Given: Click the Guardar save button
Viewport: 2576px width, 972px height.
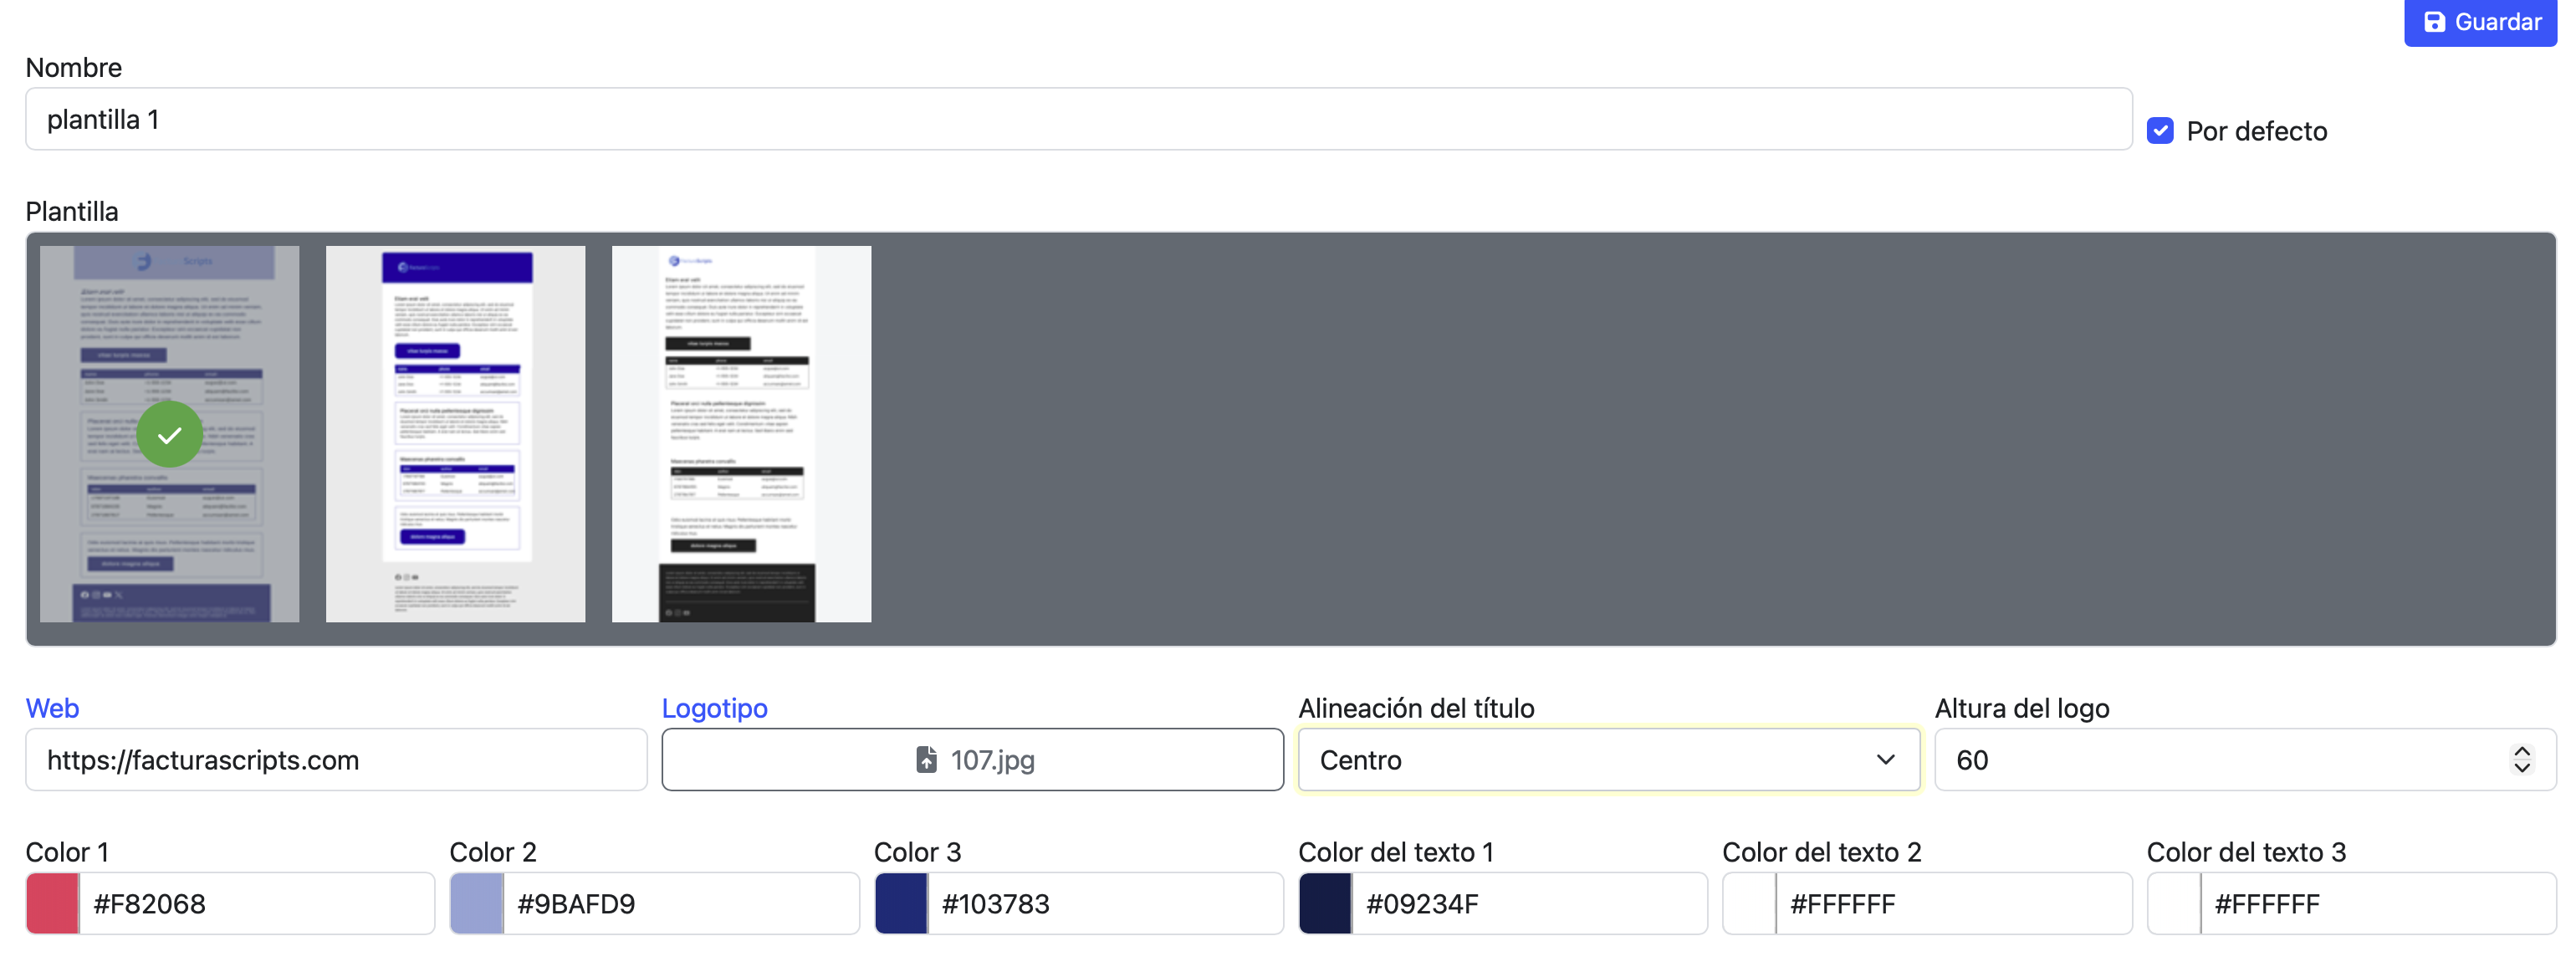Looking at the screenshot, I should click(x=2479, y=22).
